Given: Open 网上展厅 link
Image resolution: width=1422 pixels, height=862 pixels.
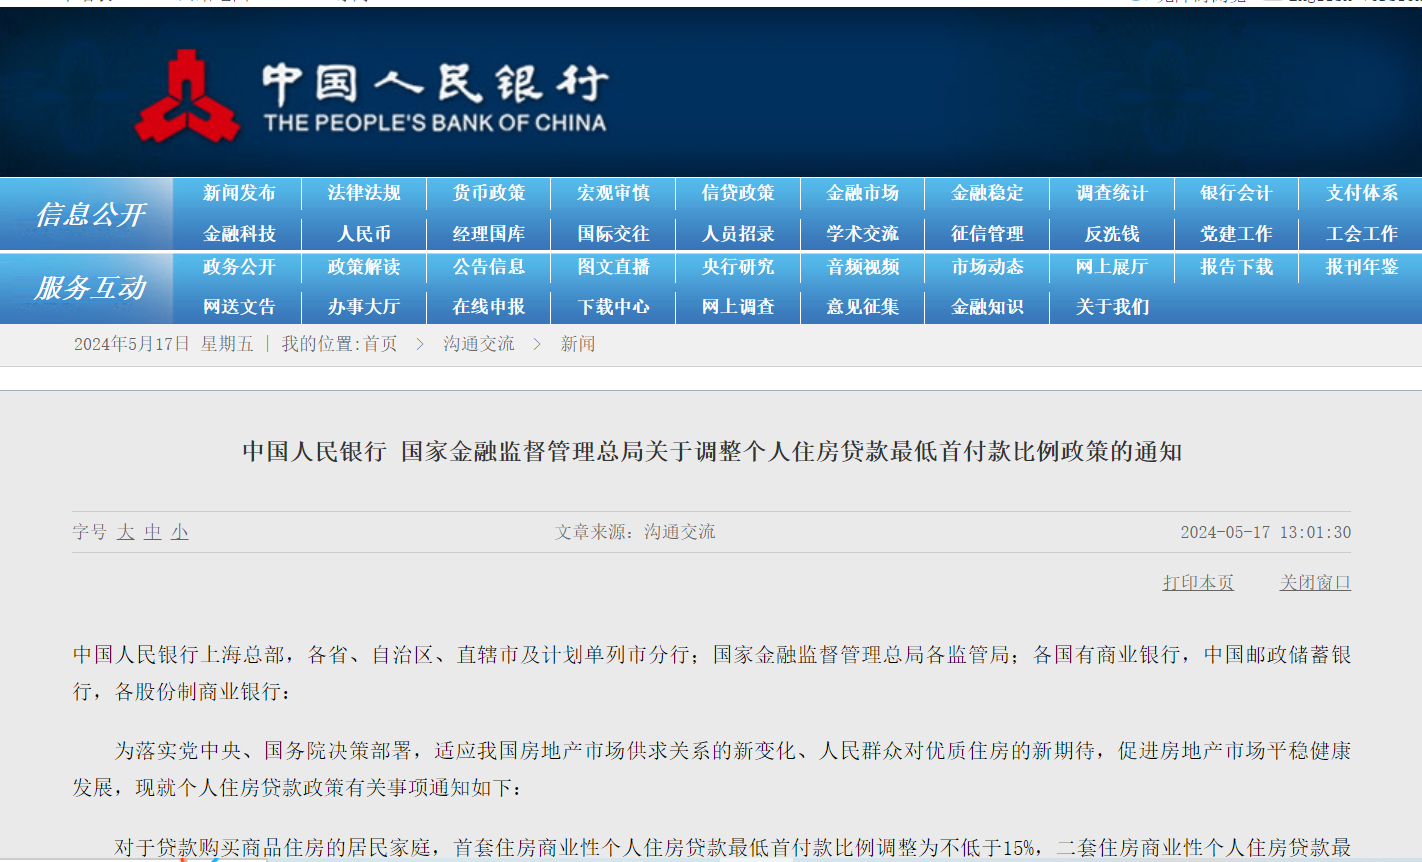Looking at the screenshot, I should [x=1112, y=267].
